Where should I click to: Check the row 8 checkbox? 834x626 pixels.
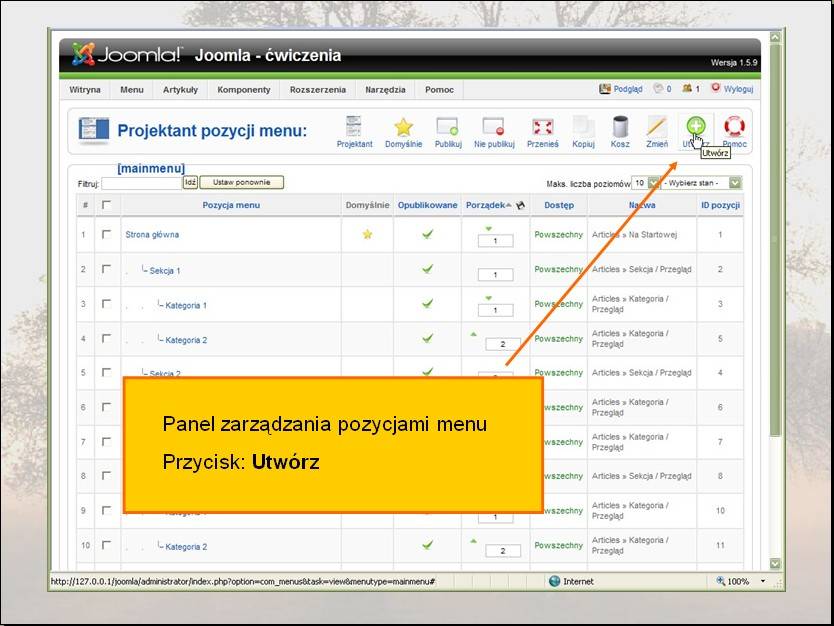[106, 475]
